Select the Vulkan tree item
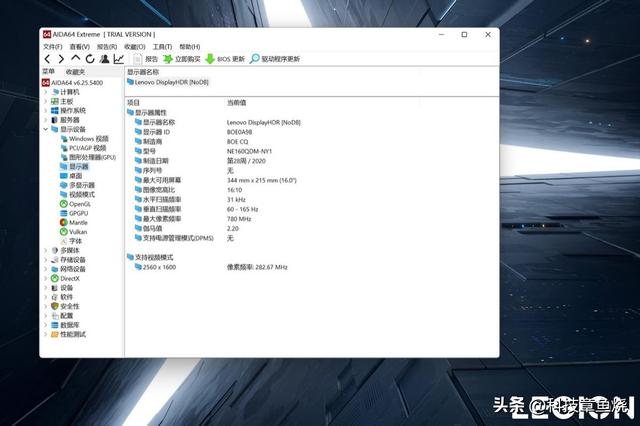 74,232
